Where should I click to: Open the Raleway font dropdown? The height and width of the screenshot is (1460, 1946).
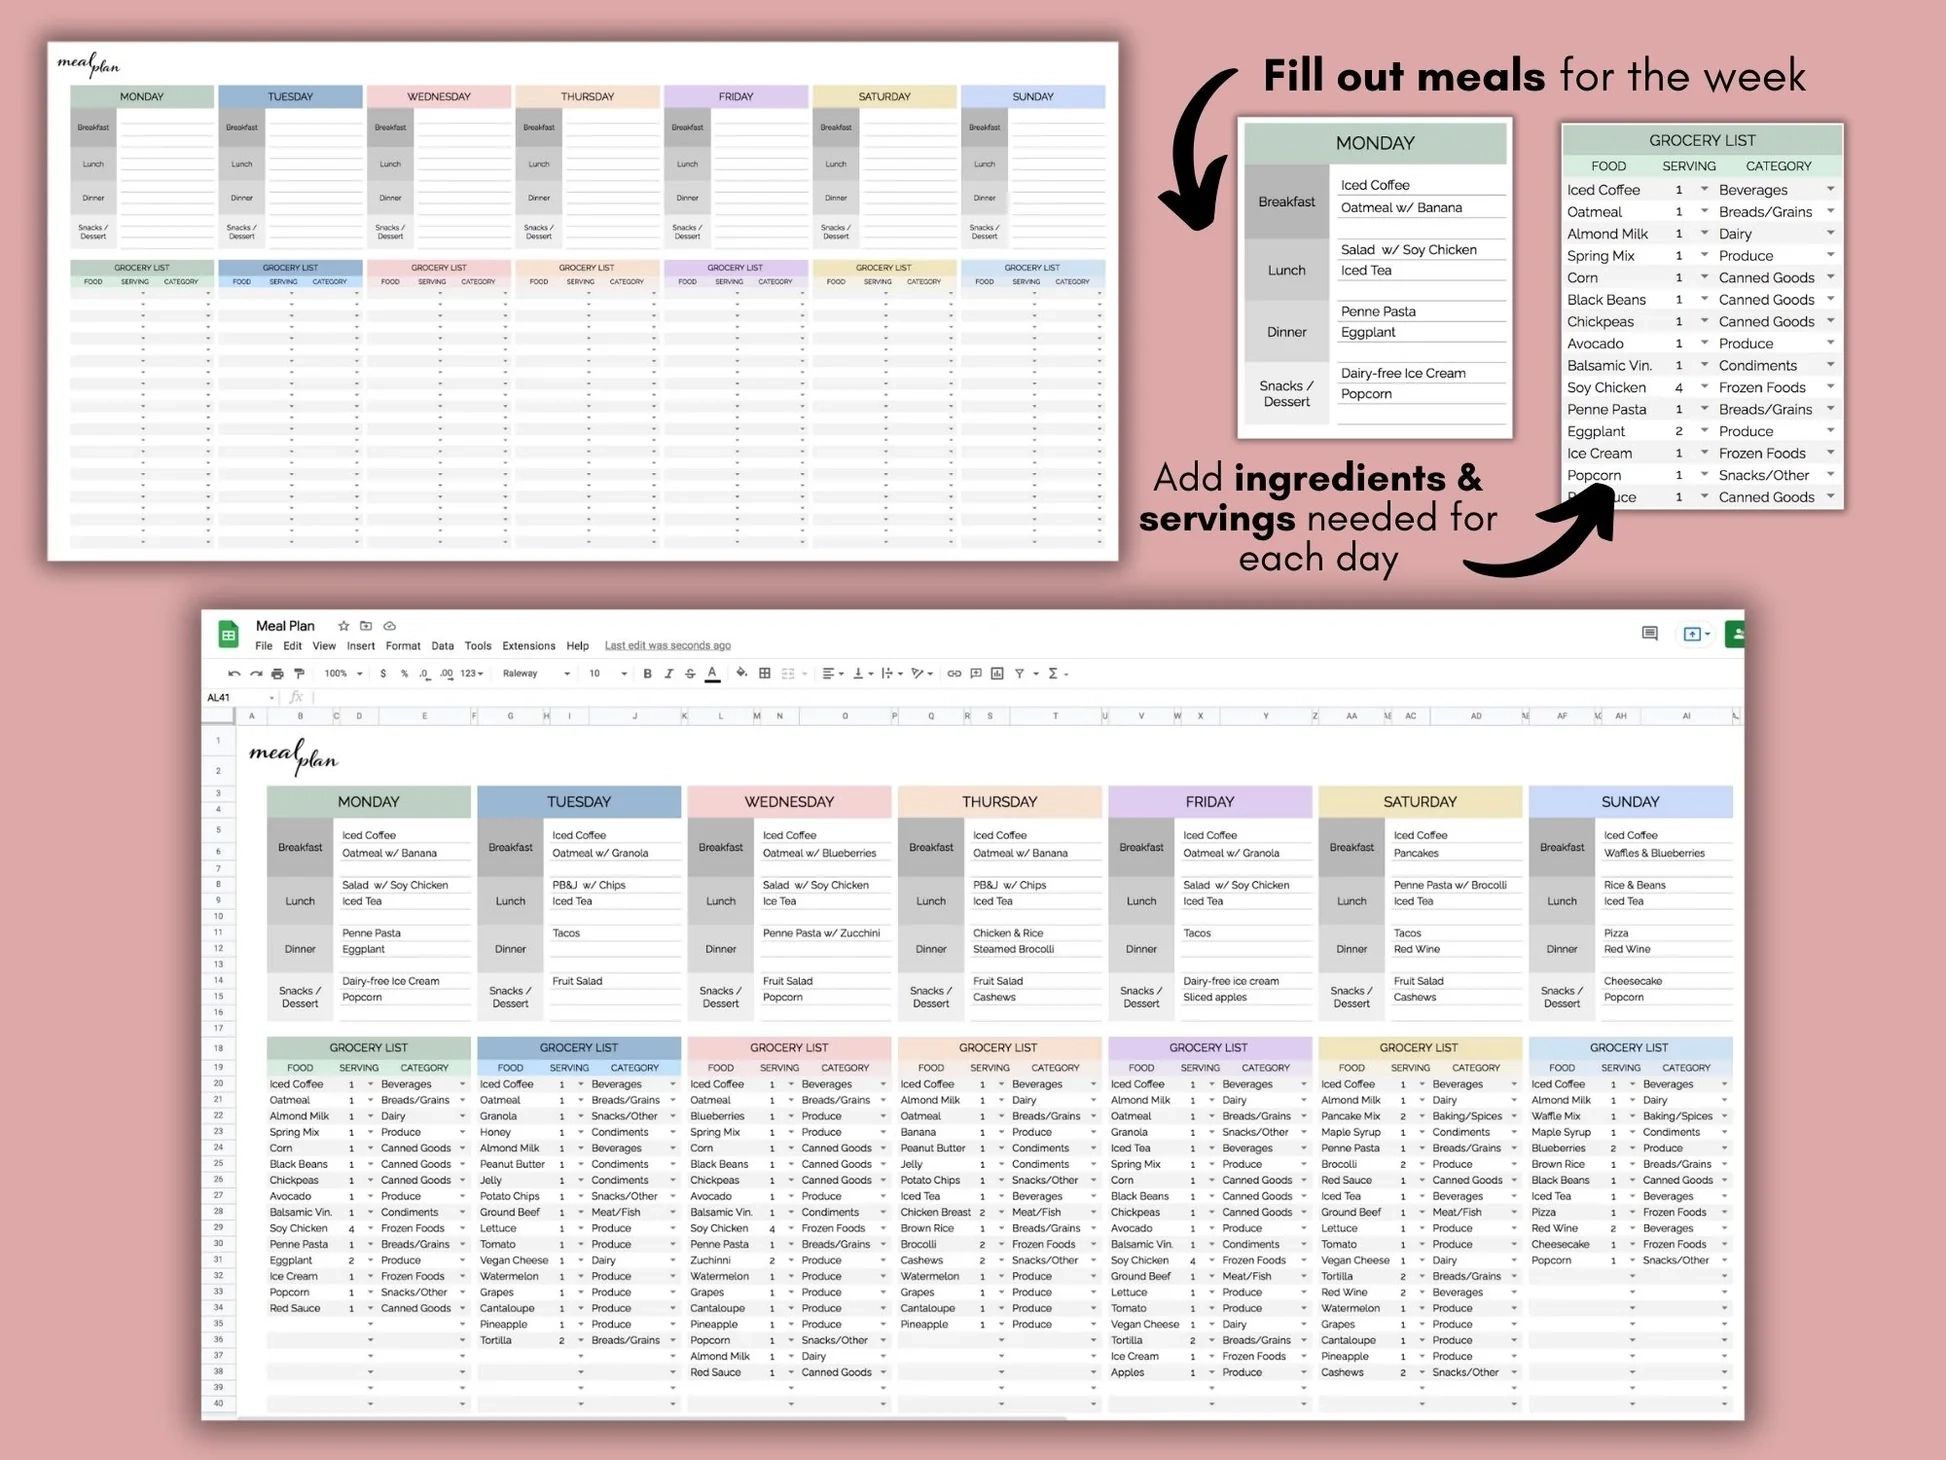pyautogui.click(x=530, y=674)
